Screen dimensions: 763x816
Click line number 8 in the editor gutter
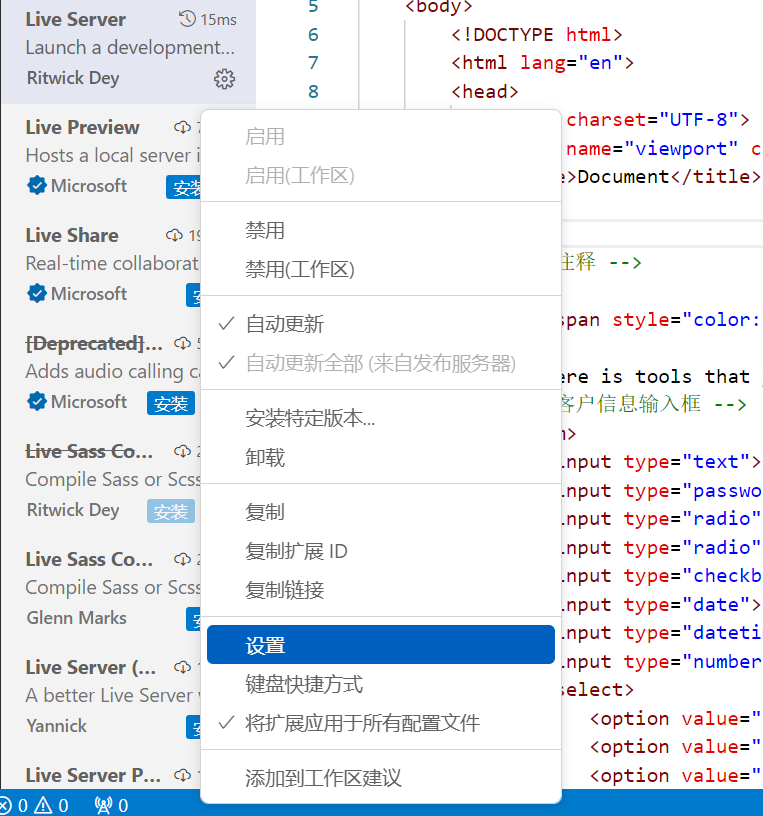click(x=313, y=92)
